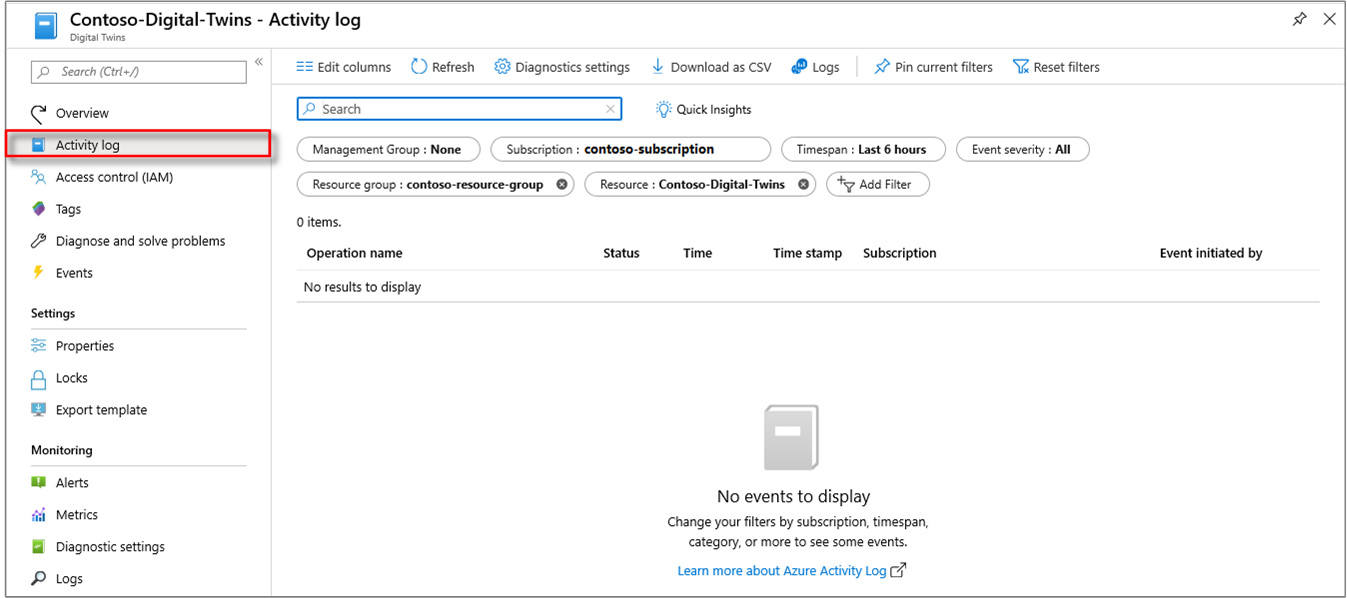Click the Diagnose and solve problems wrench icon
Viewport: 1347px width, 598px height.
pos(39,241)
